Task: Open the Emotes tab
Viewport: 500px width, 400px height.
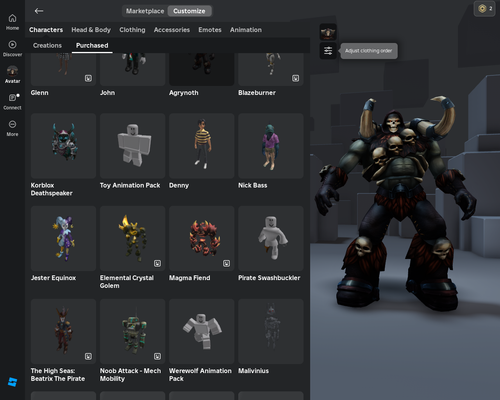Action: [x=210, y=30]
